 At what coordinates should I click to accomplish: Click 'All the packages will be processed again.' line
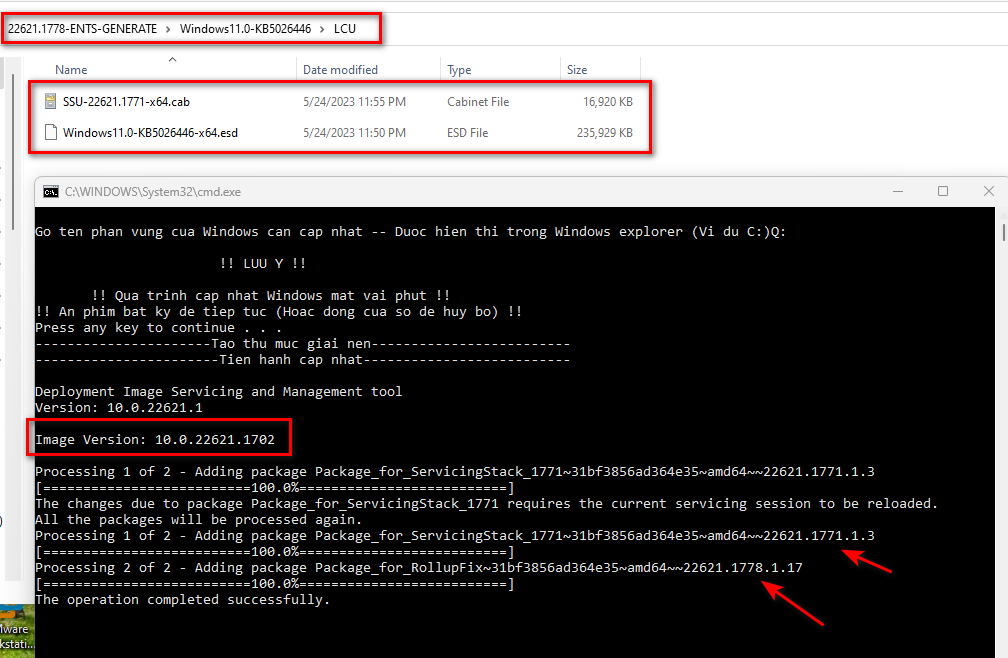(199, 519)
